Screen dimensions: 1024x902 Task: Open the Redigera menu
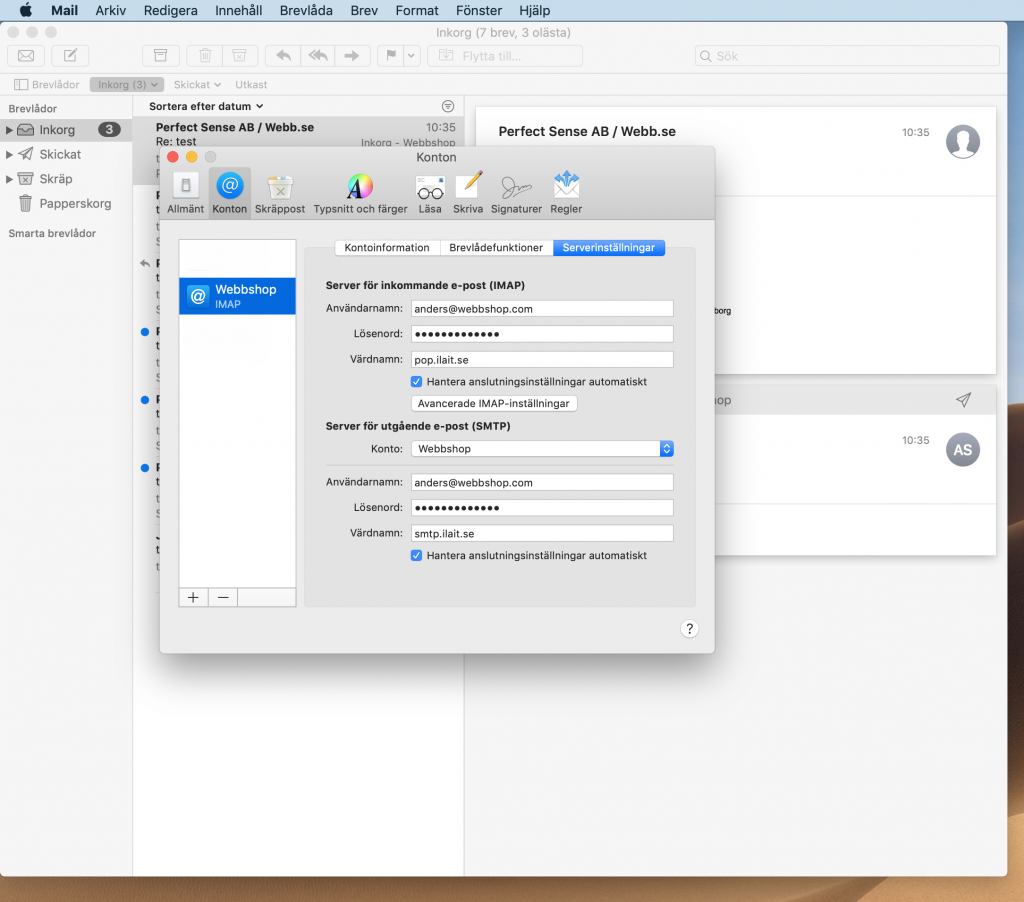click(170, 10)
